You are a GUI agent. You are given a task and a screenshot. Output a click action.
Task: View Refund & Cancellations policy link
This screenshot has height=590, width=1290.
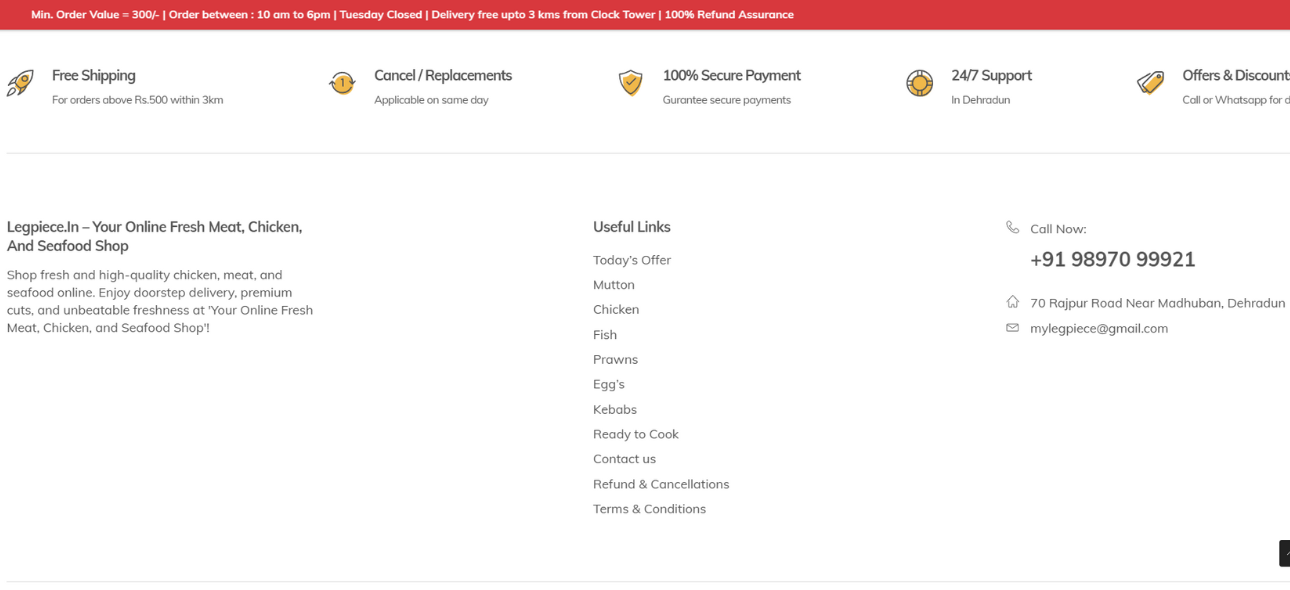(x=660, y=484)
